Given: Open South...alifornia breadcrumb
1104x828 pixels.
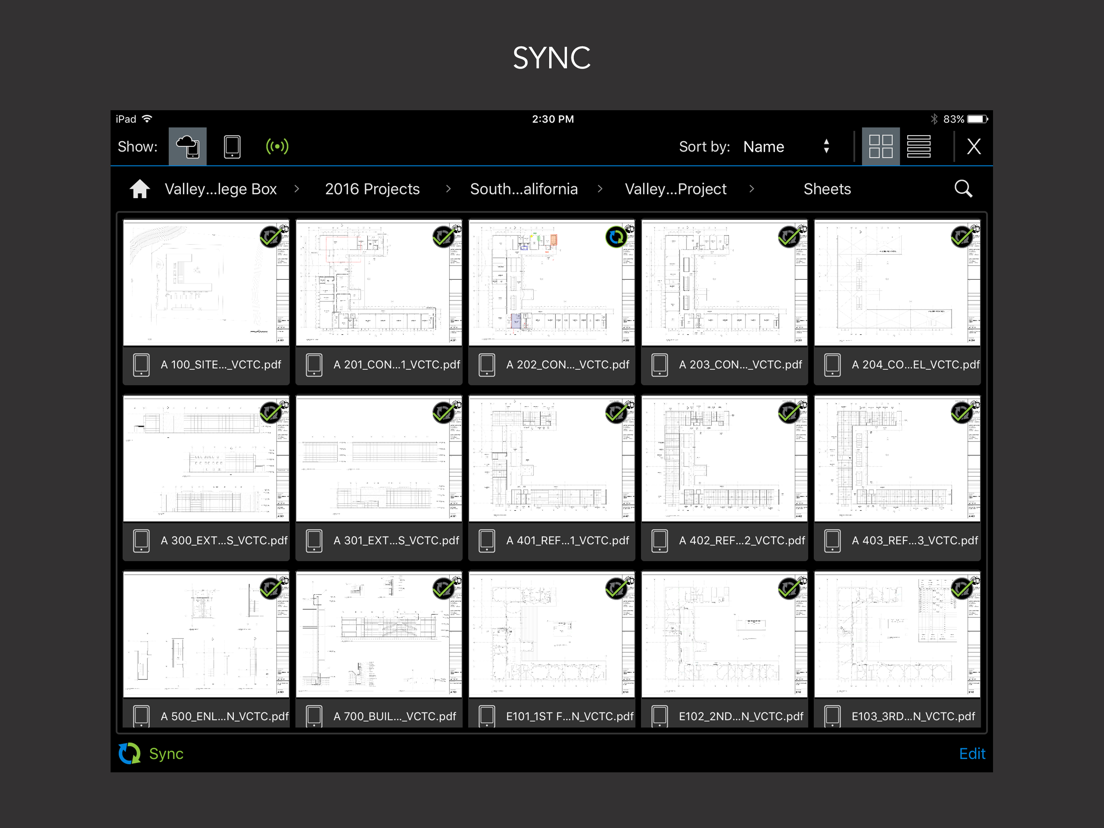Looking at the screenshot, I should click(x=524, y=189).
